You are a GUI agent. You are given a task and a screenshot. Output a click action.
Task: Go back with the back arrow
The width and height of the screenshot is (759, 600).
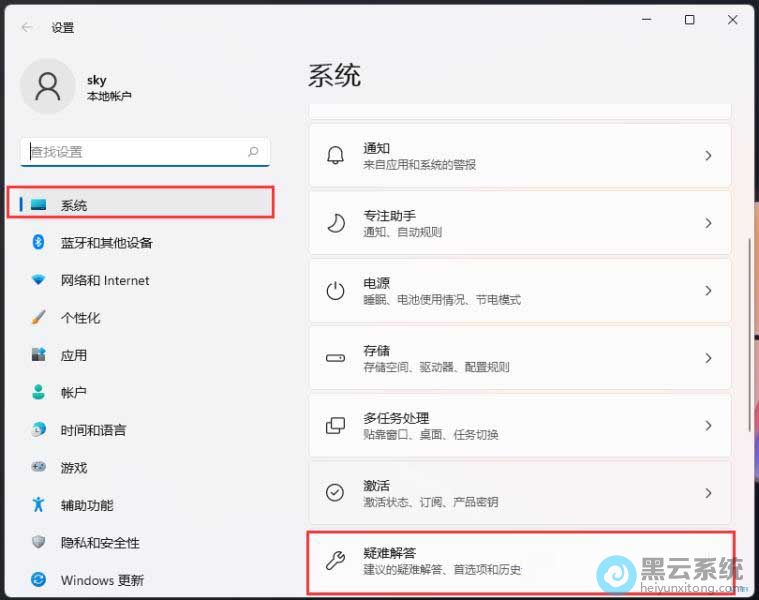click(x=26, y=28)
